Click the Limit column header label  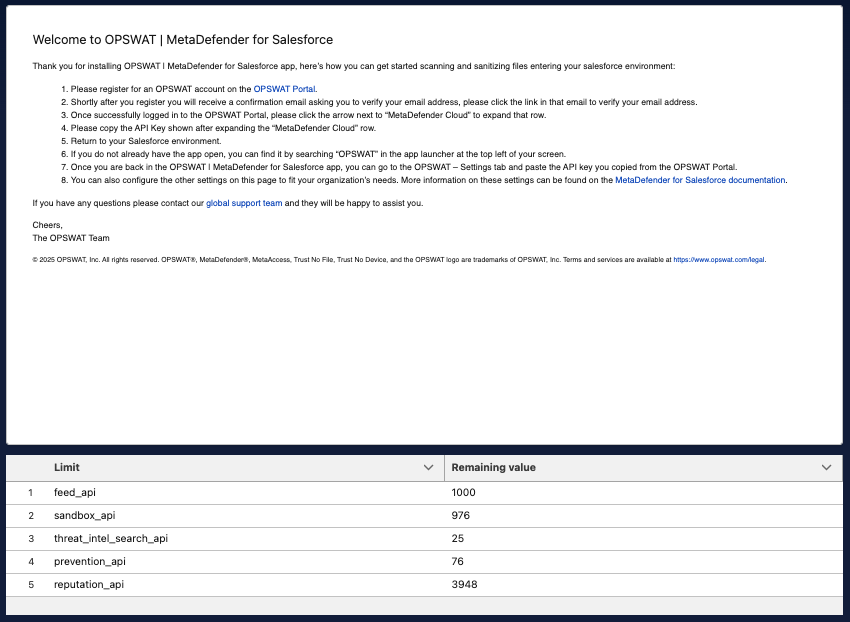67,467
